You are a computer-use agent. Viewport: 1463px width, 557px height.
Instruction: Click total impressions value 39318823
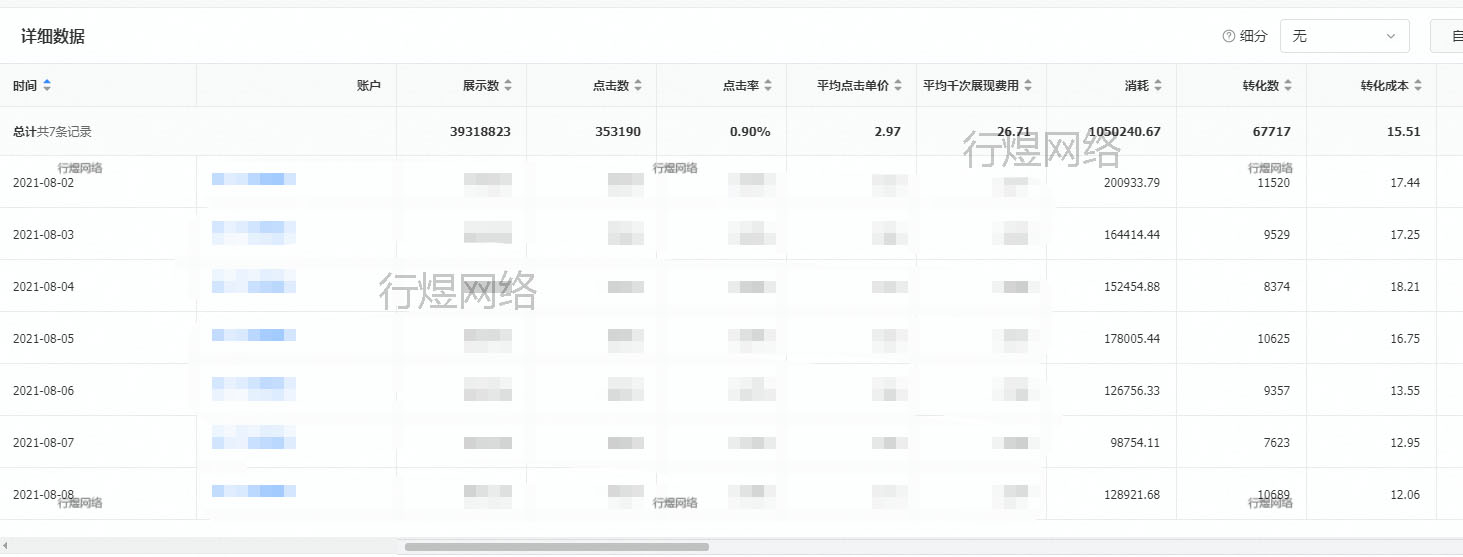tap(481, 132)
